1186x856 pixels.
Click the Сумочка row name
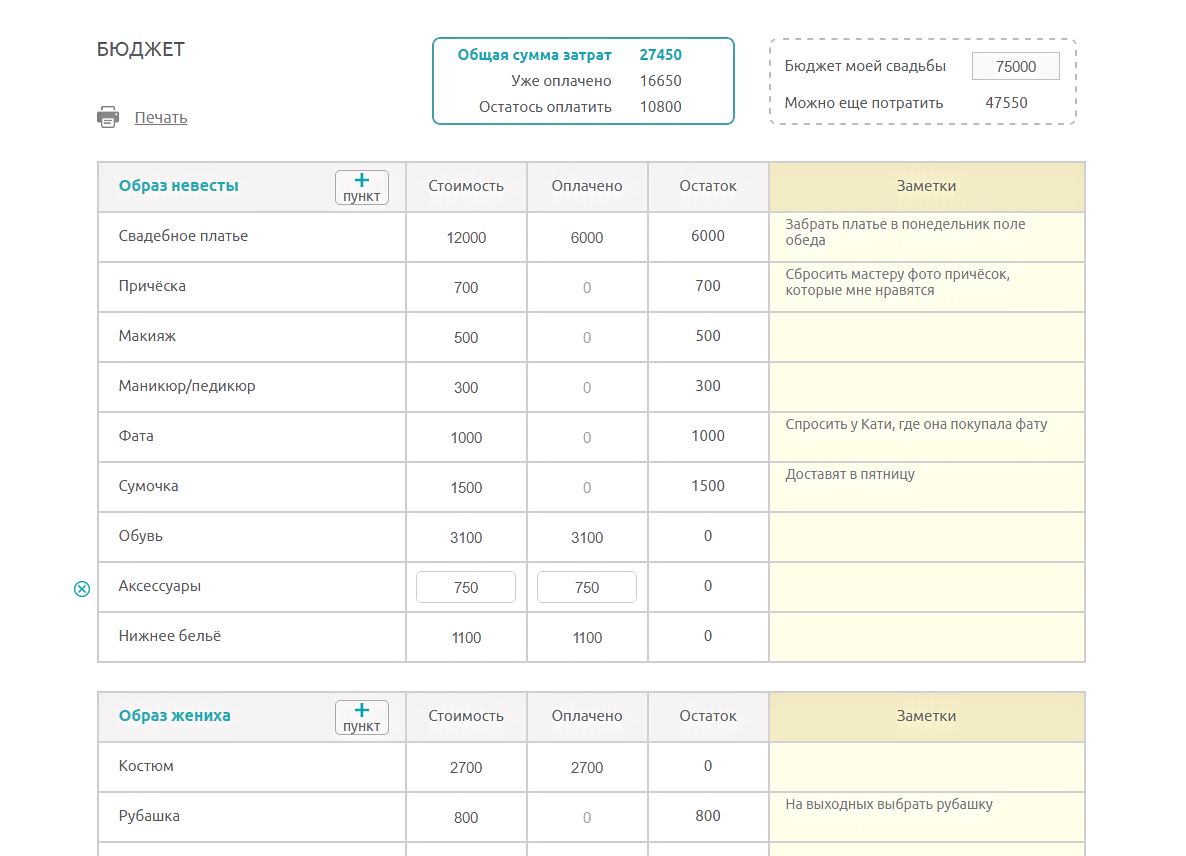point(148,485)
